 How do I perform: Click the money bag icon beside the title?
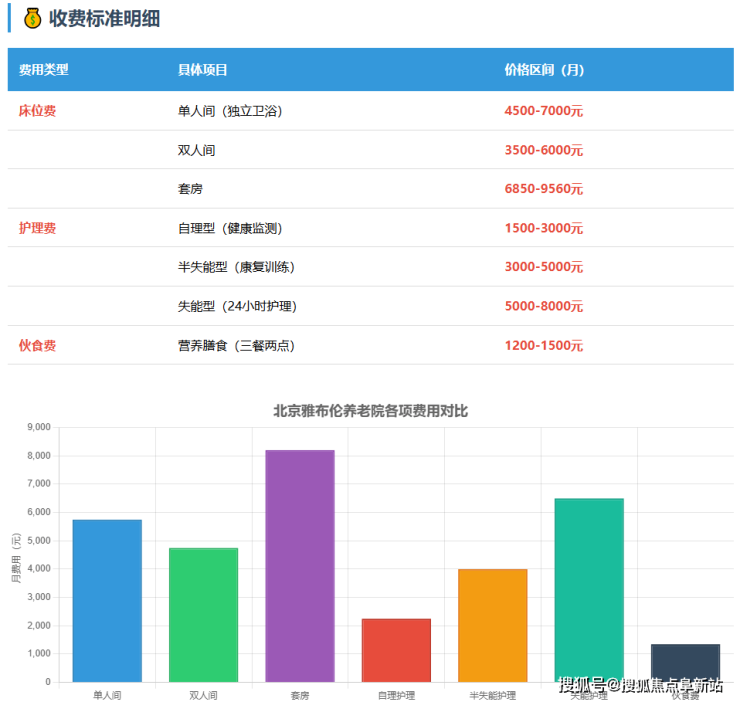click(32, 17)
